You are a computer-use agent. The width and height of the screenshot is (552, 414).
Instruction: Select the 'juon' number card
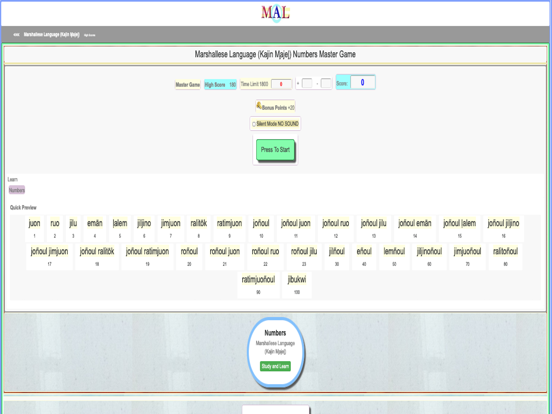pos(34,228)
